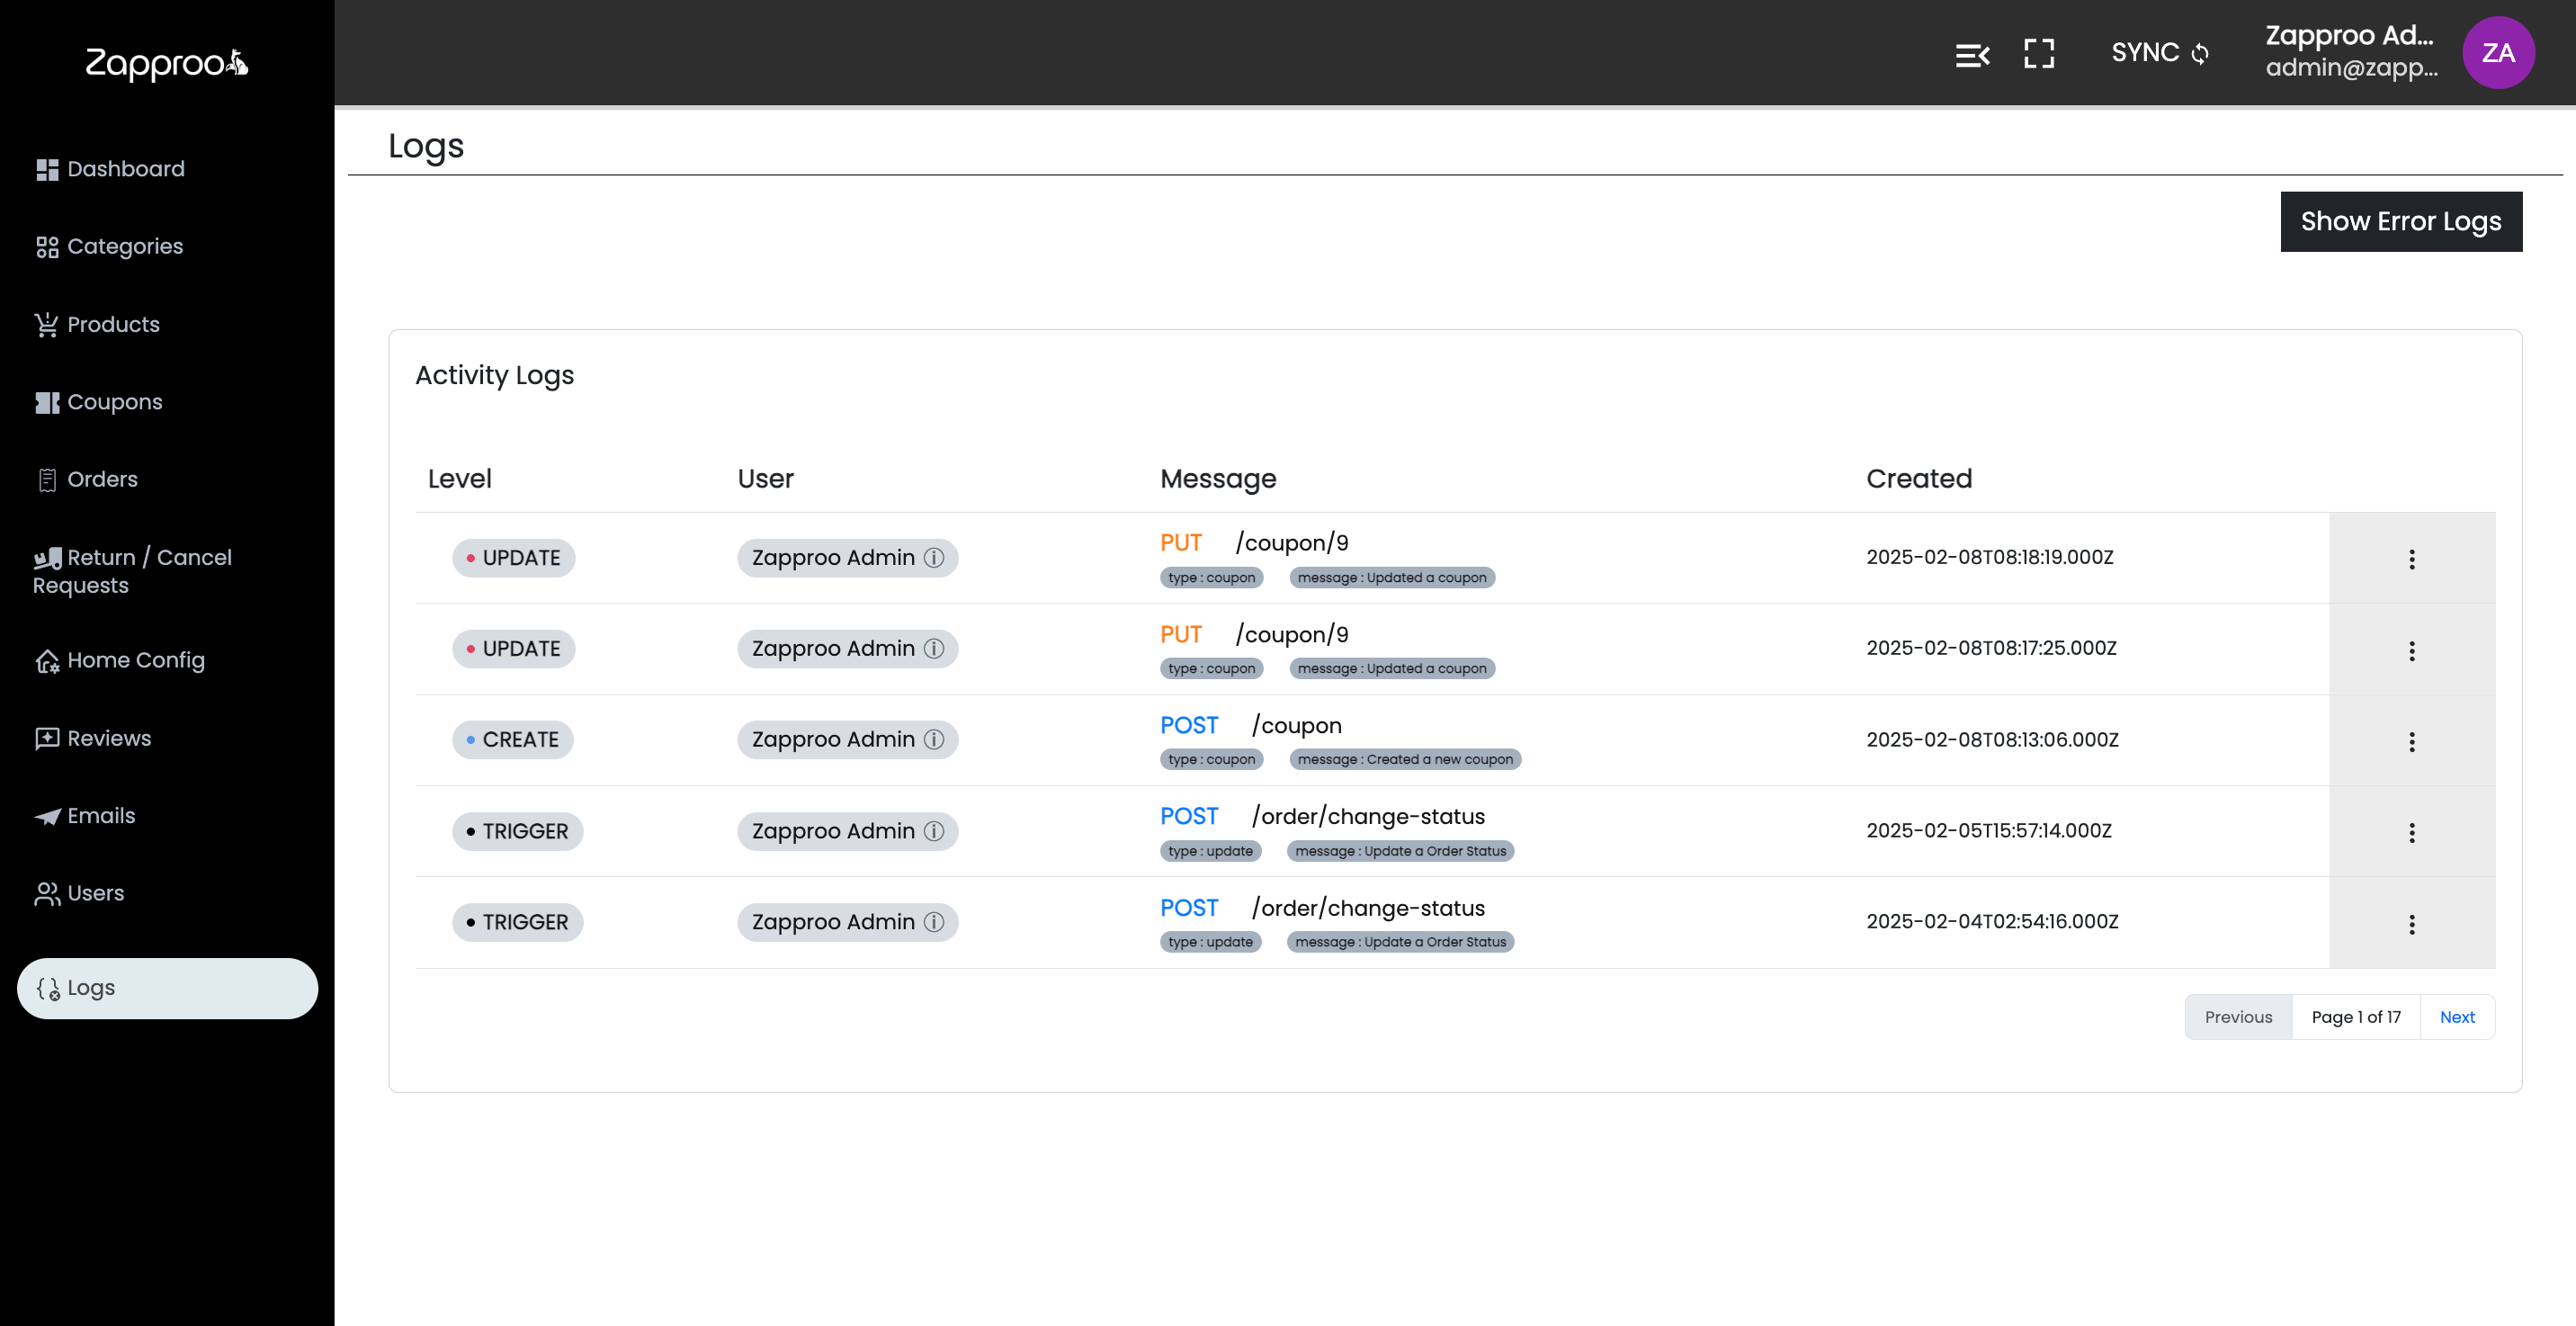This screenshot has width=2576, height=1326.
Task: Collapse the sidebar menu icon
Action: 1972,55
